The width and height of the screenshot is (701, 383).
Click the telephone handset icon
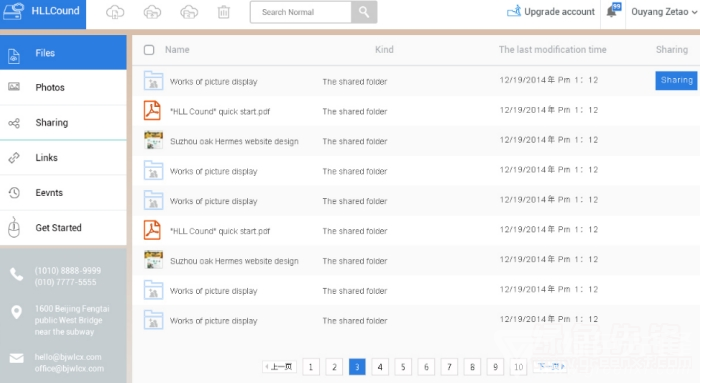17,274
